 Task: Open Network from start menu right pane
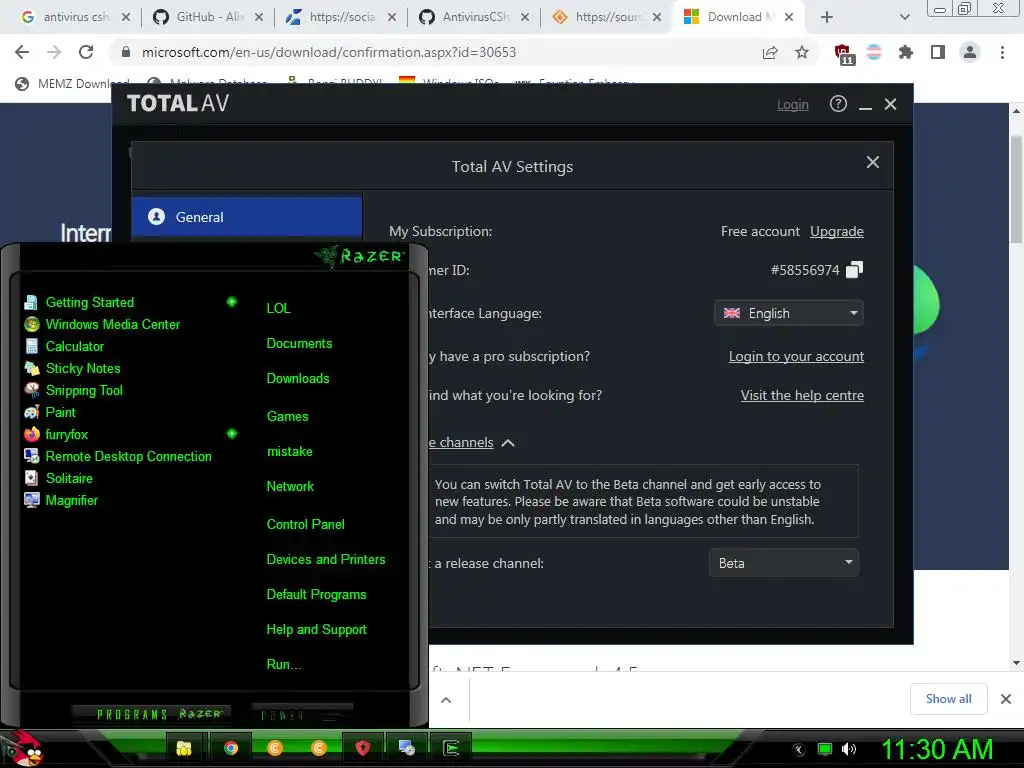290,487
